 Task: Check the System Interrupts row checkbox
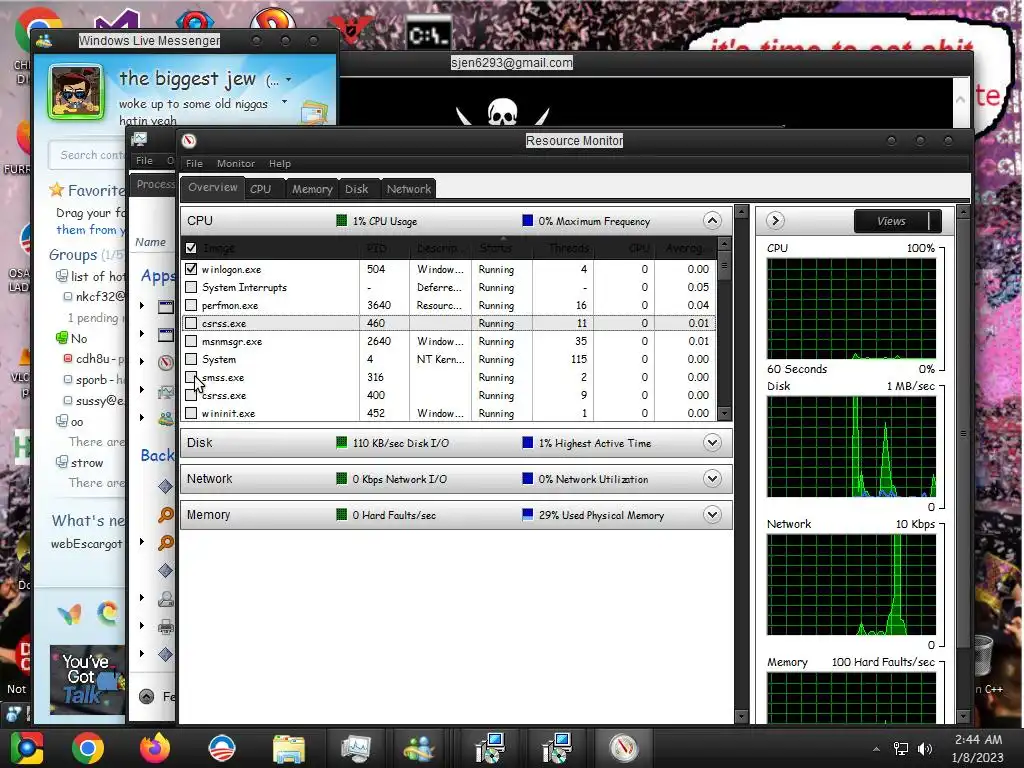[191, 287]
